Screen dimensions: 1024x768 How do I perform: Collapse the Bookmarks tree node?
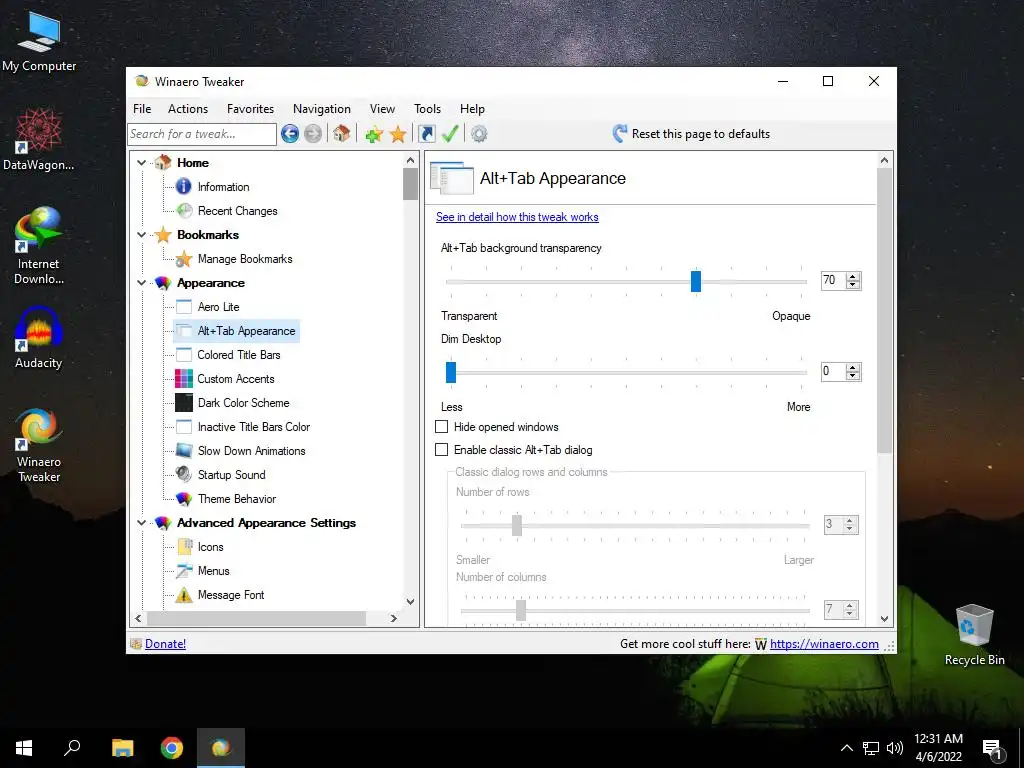pos(142,234)
